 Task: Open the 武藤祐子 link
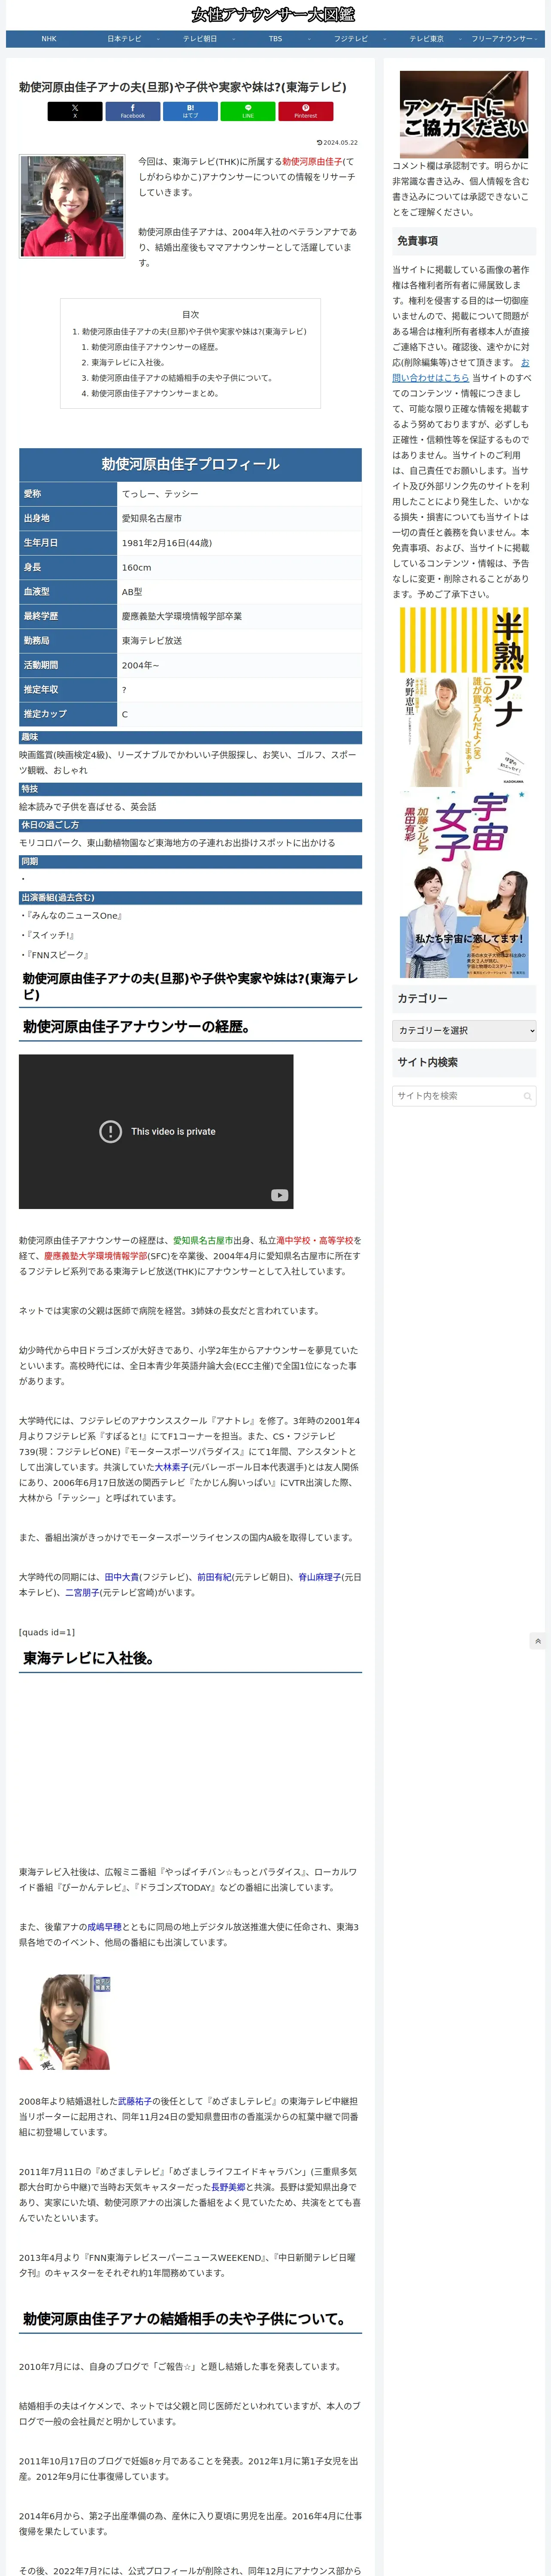click(135, 2102)
